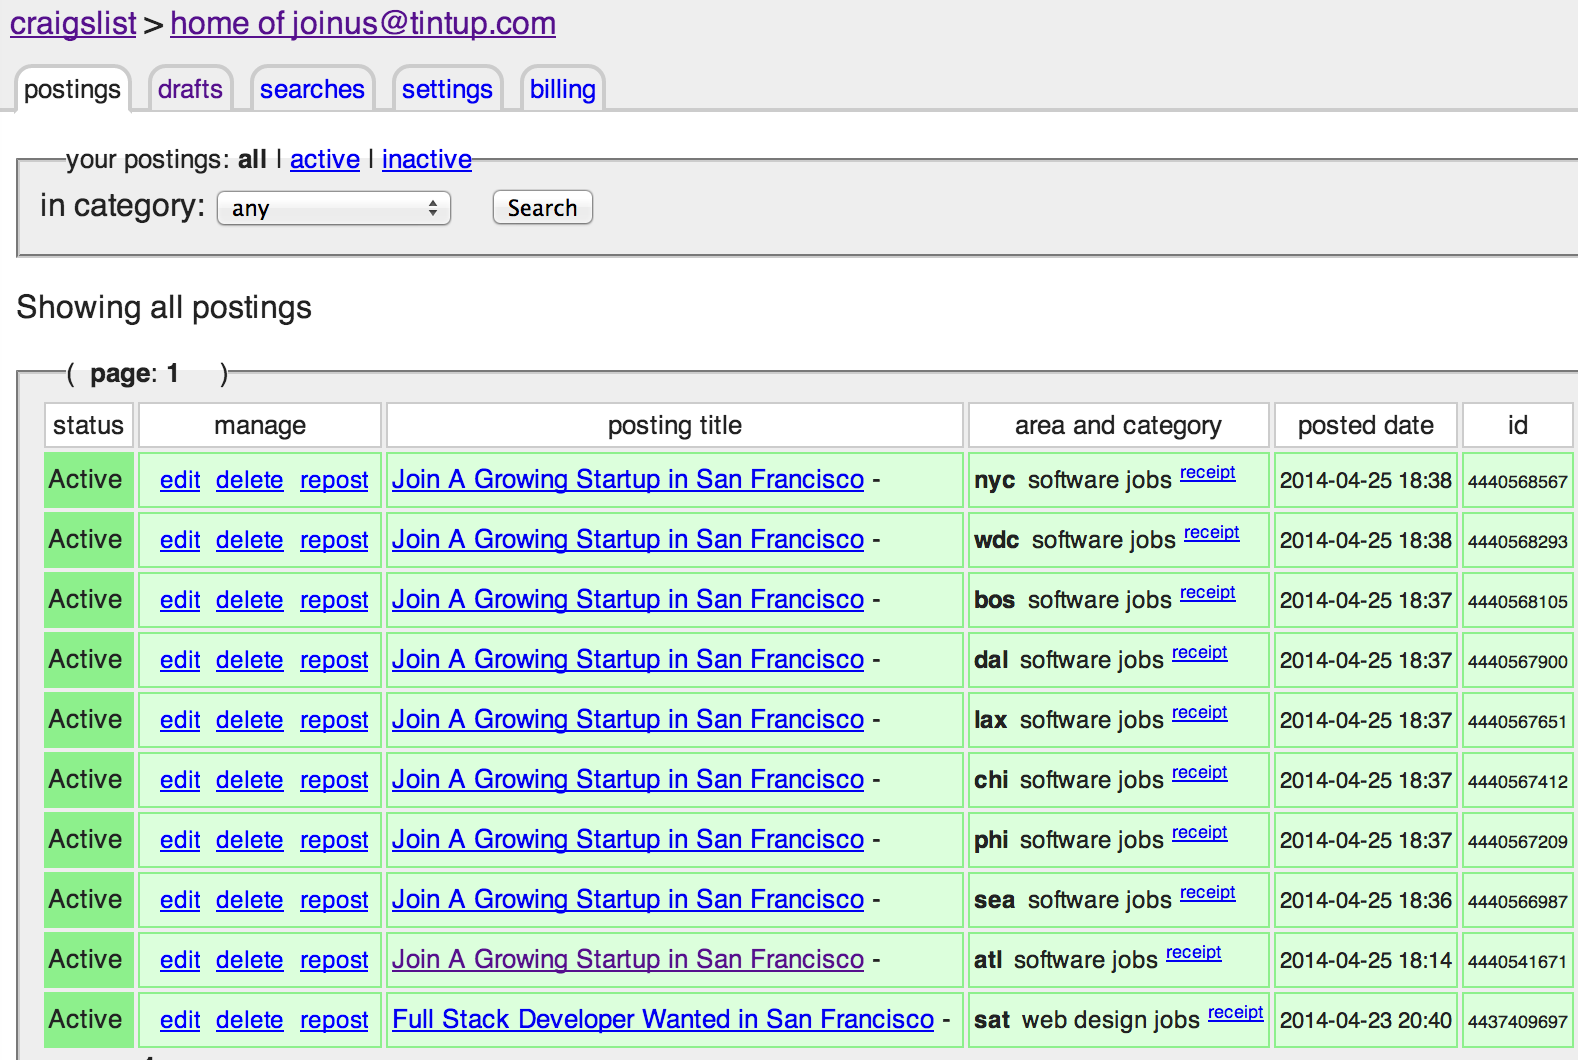This screenshot has width=1578, height=1060.
Task: Delete the wdc software jobs posting
Action: (x=250, y=540)
